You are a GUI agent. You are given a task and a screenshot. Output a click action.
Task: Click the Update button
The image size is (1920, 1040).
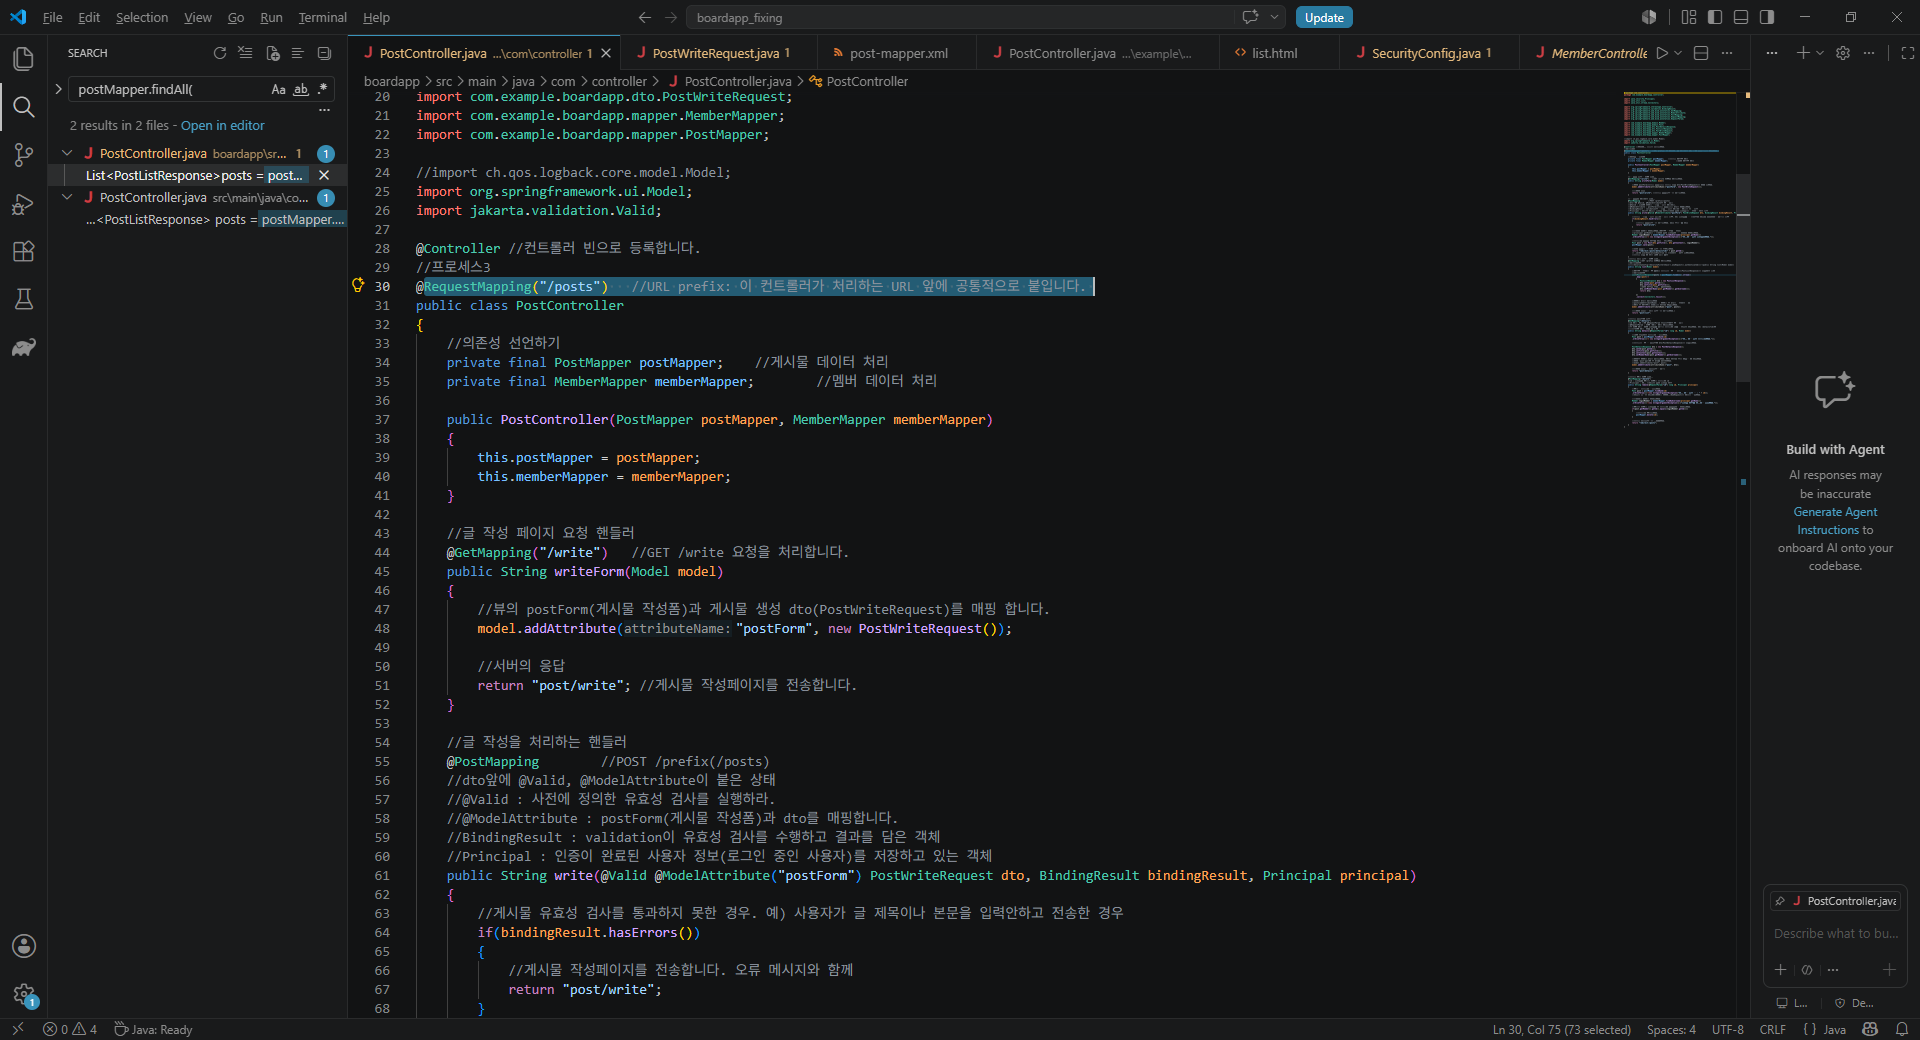pos(1324,17)
